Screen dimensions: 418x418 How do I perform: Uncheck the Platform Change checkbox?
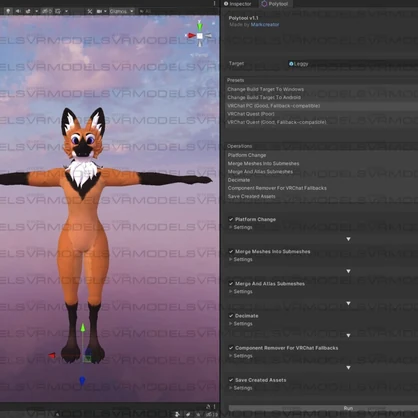tap(231, 219)
